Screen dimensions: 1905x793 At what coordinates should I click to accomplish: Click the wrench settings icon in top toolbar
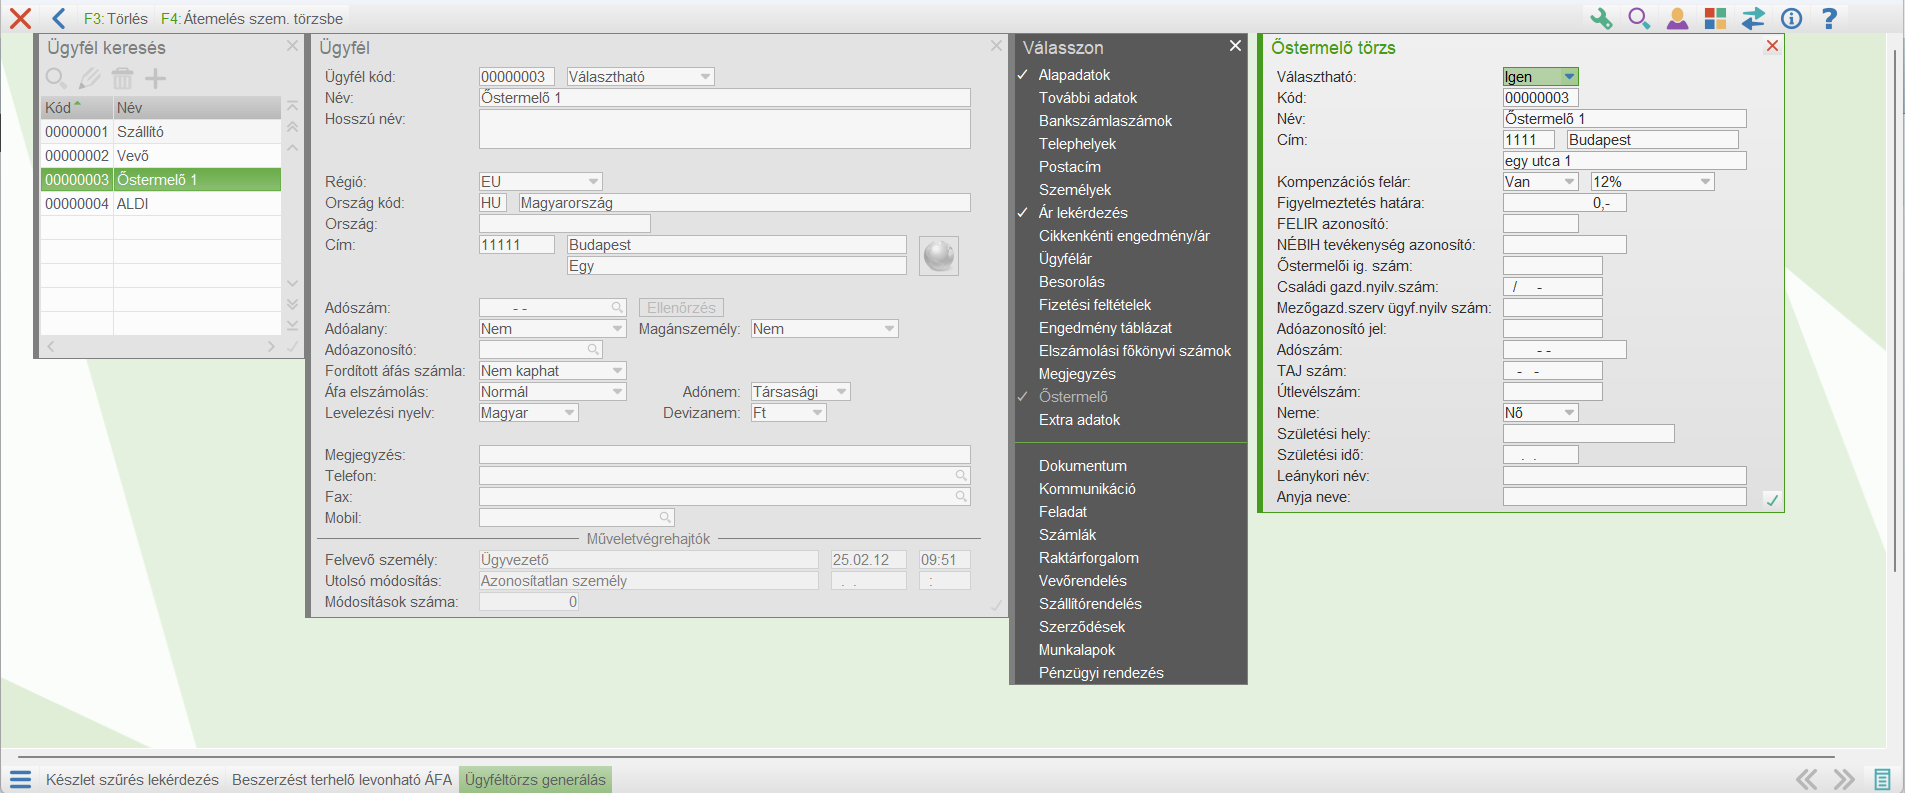[1601, 18]
